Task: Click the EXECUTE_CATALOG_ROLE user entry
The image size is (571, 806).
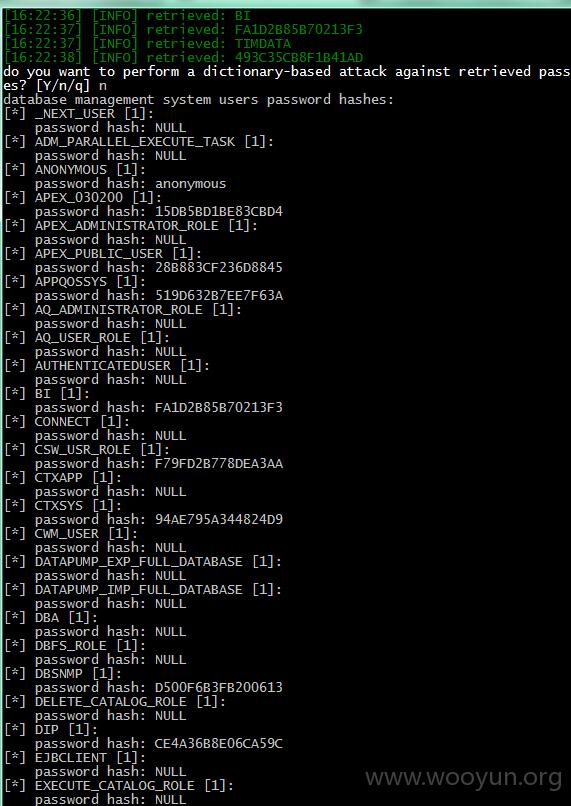Action: [x=119, y=786]
